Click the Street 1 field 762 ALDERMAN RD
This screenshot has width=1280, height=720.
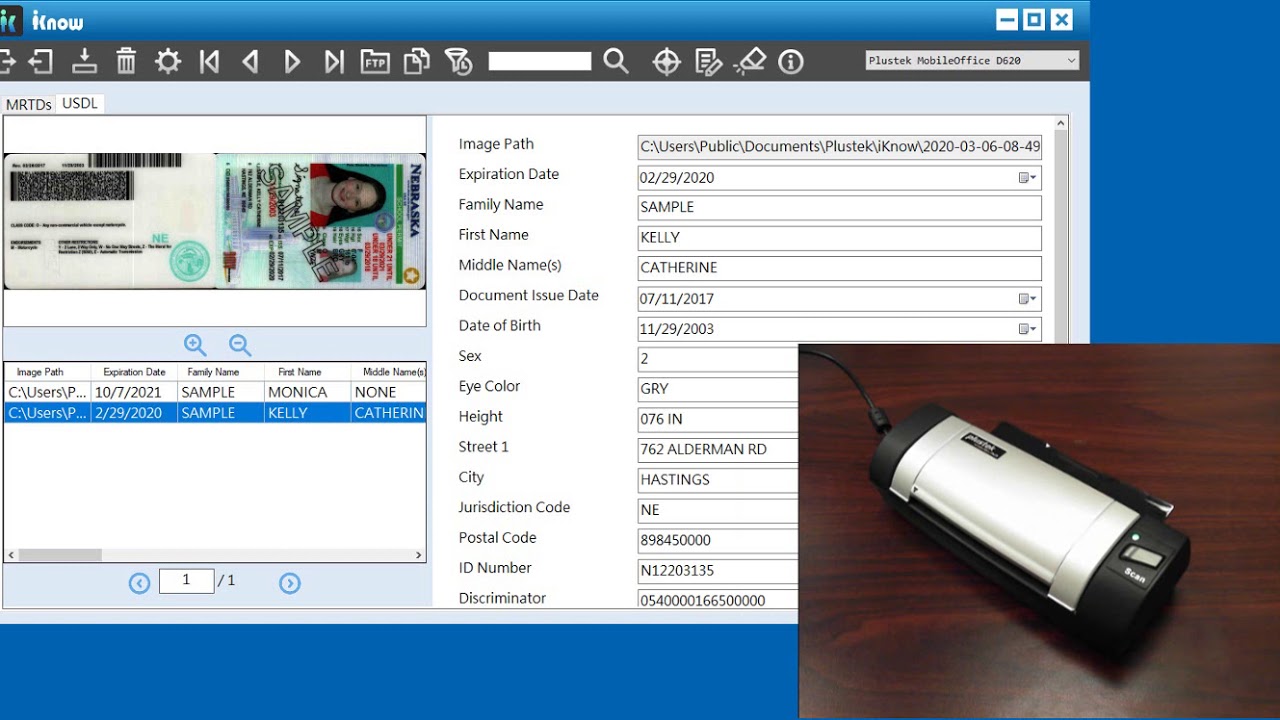tap(718, 450)
